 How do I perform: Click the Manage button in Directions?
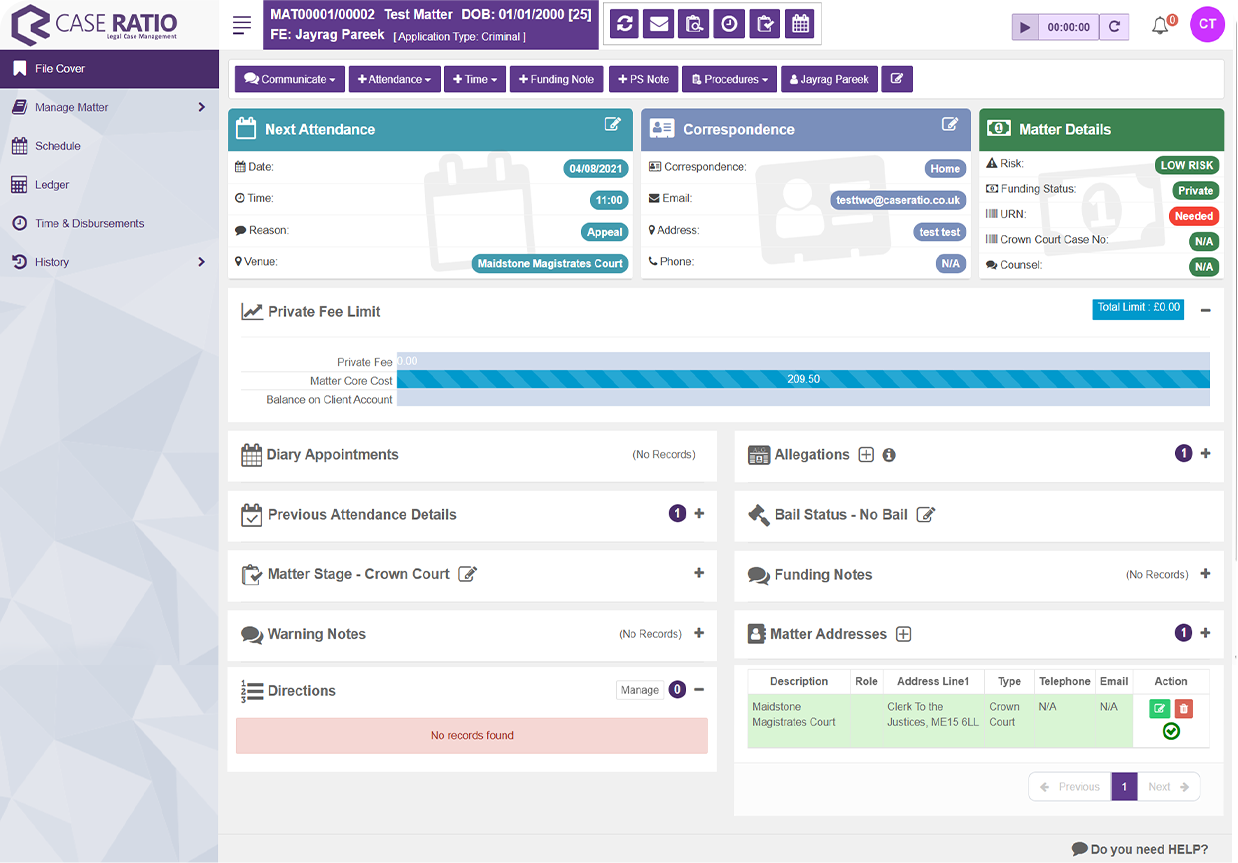[x=639, y=690]
